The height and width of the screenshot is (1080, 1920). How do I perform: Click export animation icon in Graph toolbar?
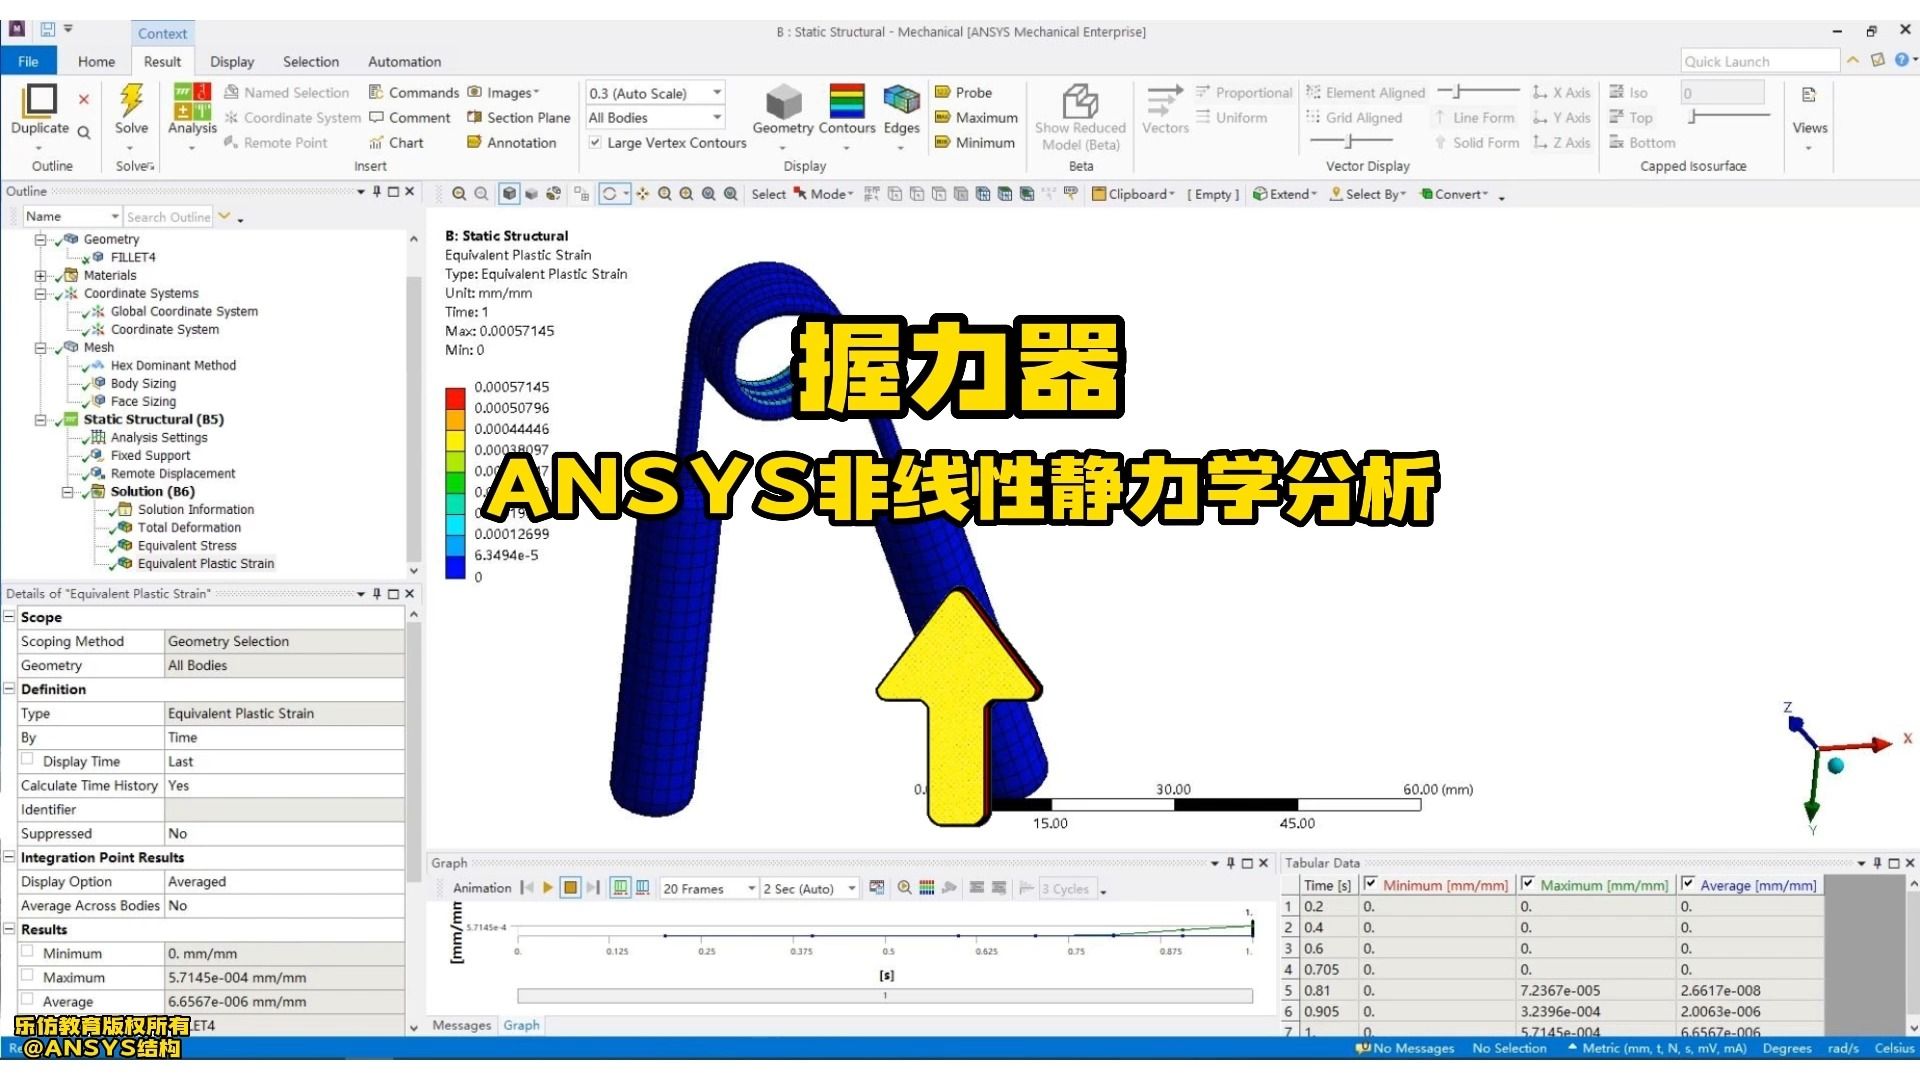coord(877,887)
